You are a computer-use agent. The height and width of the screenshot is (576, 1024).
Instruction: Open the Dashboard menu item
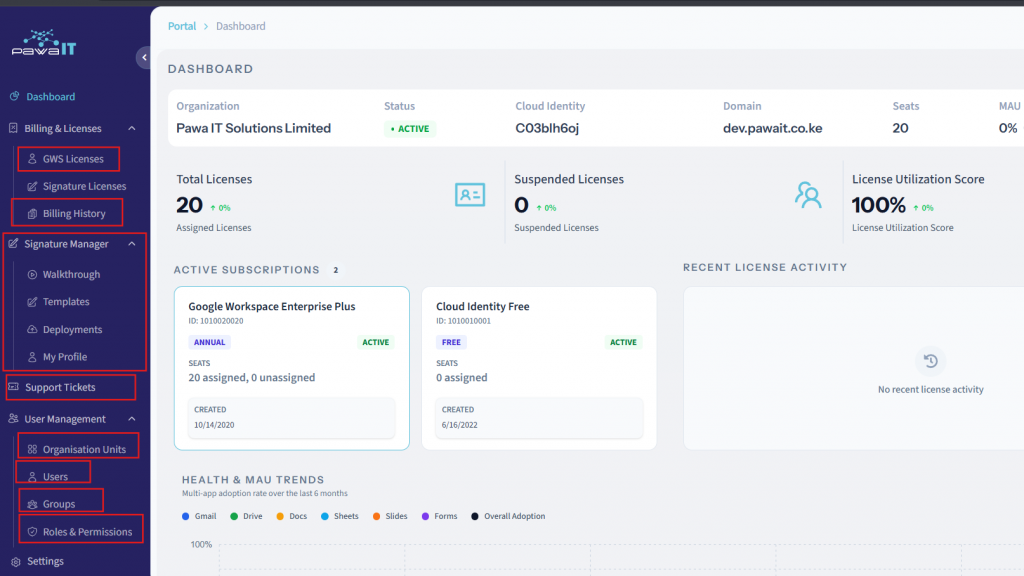point(50,97)
